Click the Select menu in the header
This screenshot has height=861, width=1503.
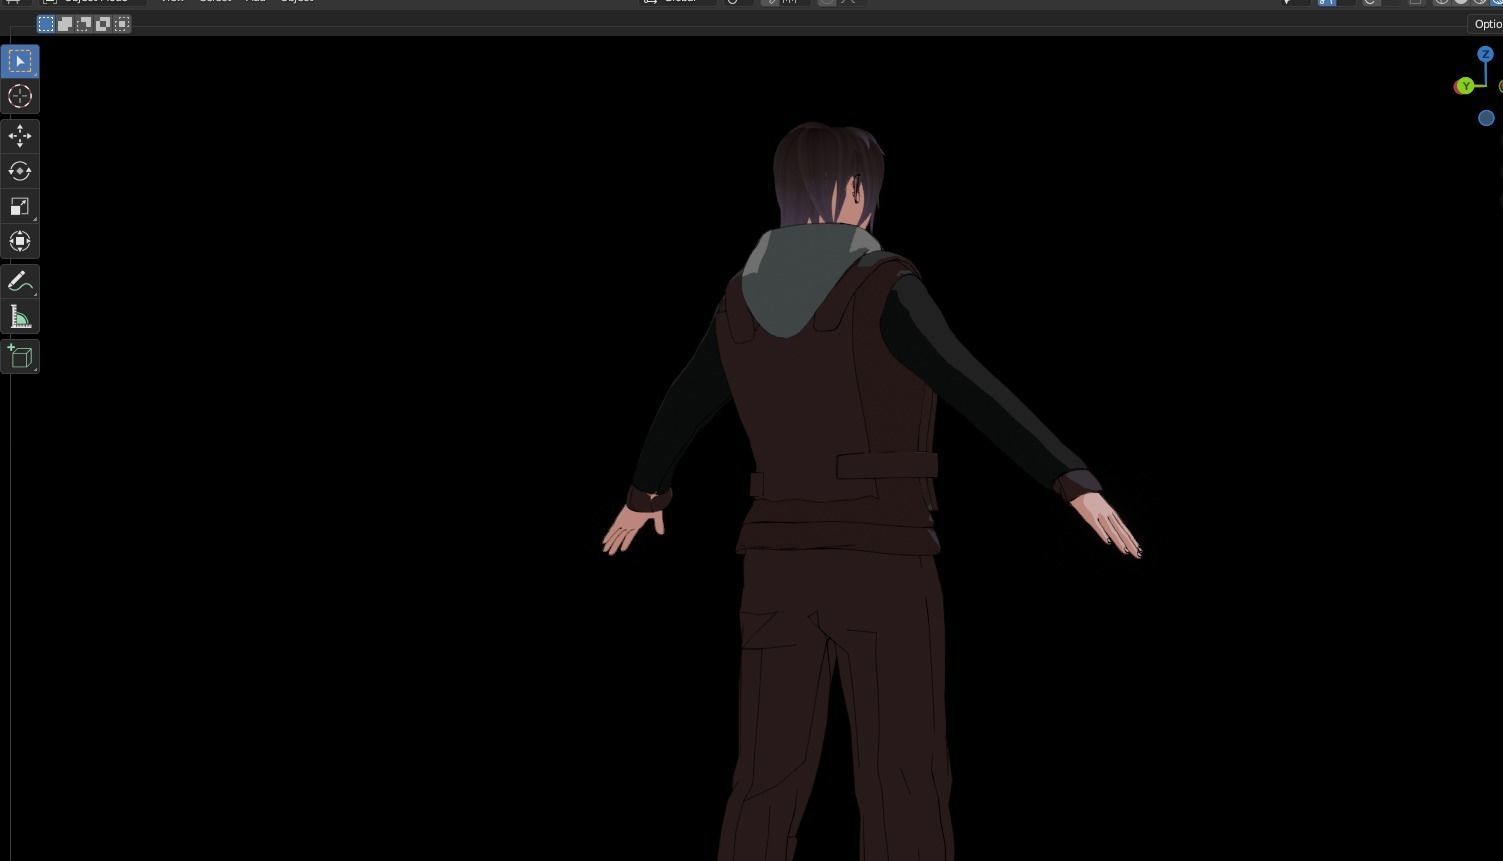(x=215, y=2)
